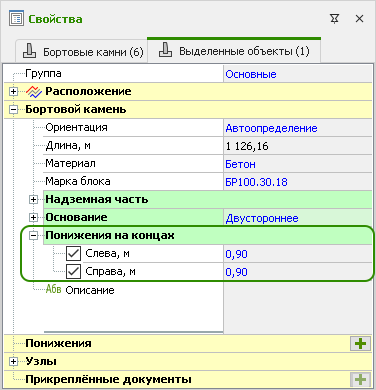The height and width of the screenshot is (390, 376).
Task: Uncheck the Слева, м checkbox
Action: pyautogui.click(x=73, y=254)
